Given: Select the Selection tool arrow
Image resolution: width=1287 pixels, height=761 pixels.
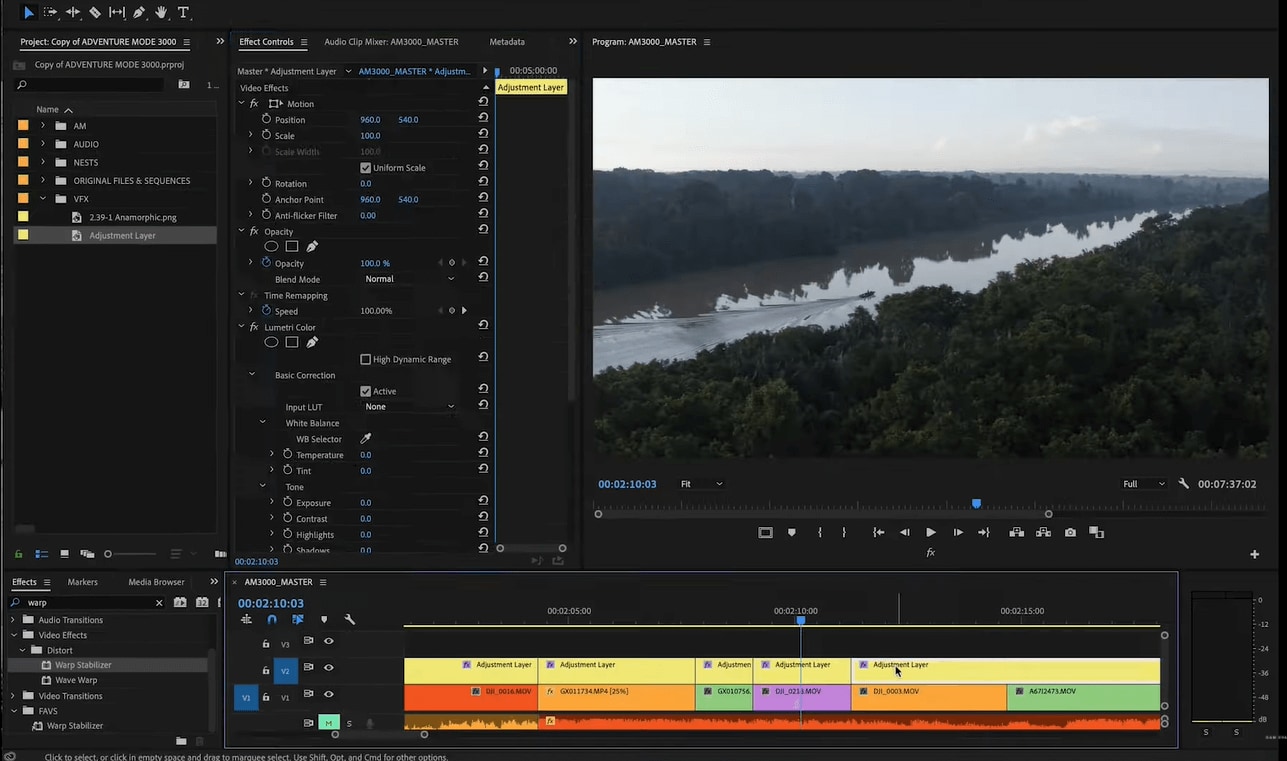Looking at the screenshot, I should (28, 12).
